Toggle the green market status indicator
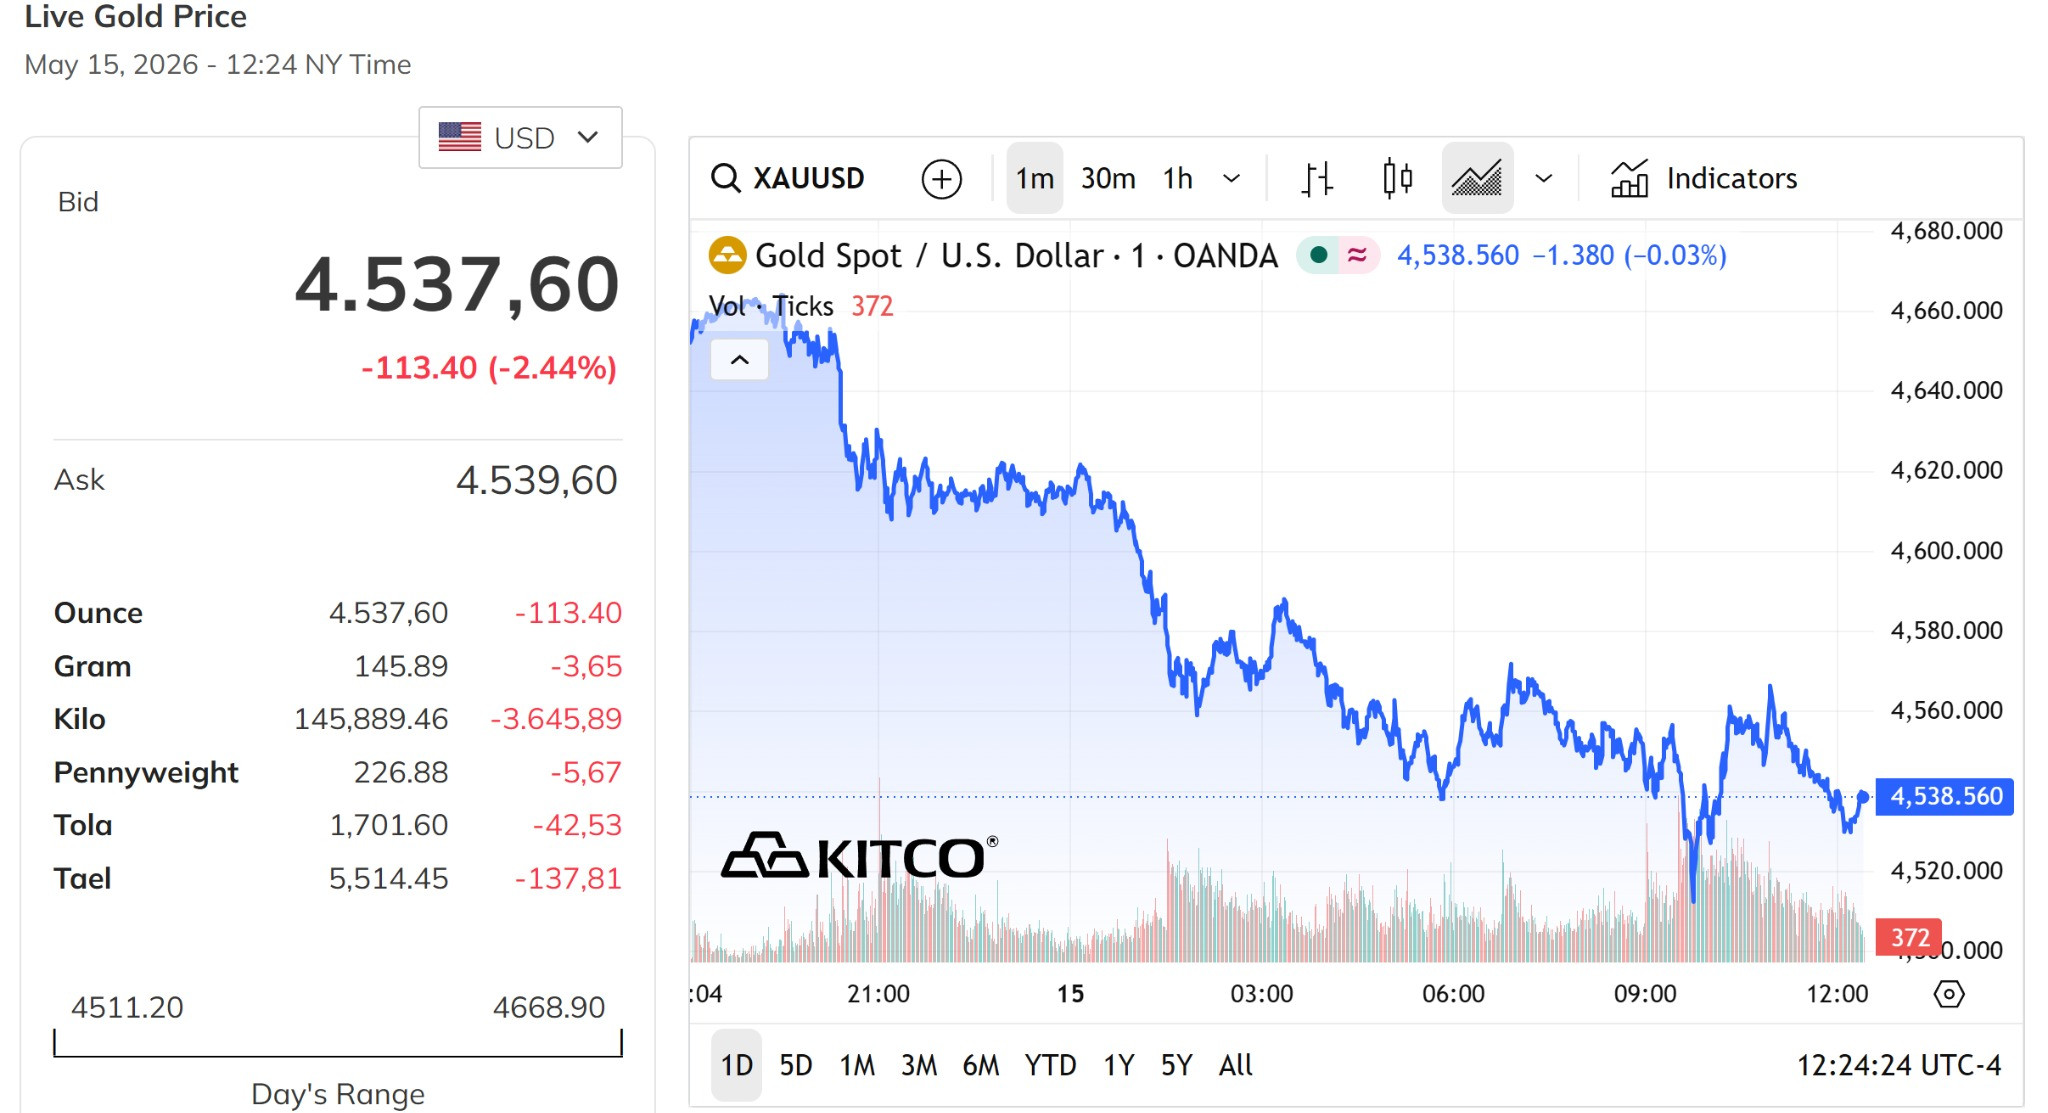 coord(1319,255)
